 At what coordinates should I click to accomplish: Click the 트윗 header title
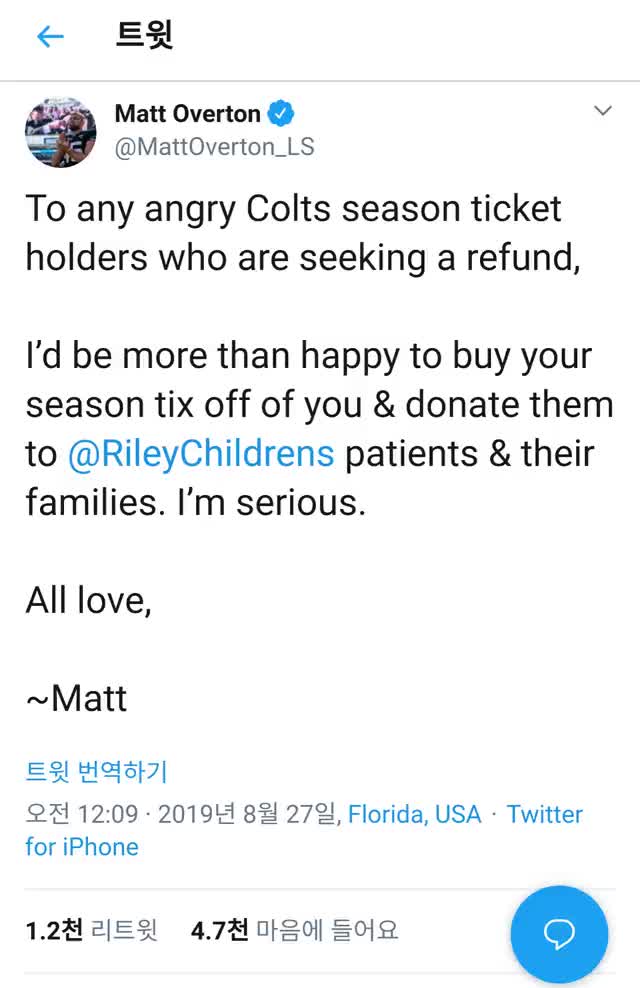144,35
